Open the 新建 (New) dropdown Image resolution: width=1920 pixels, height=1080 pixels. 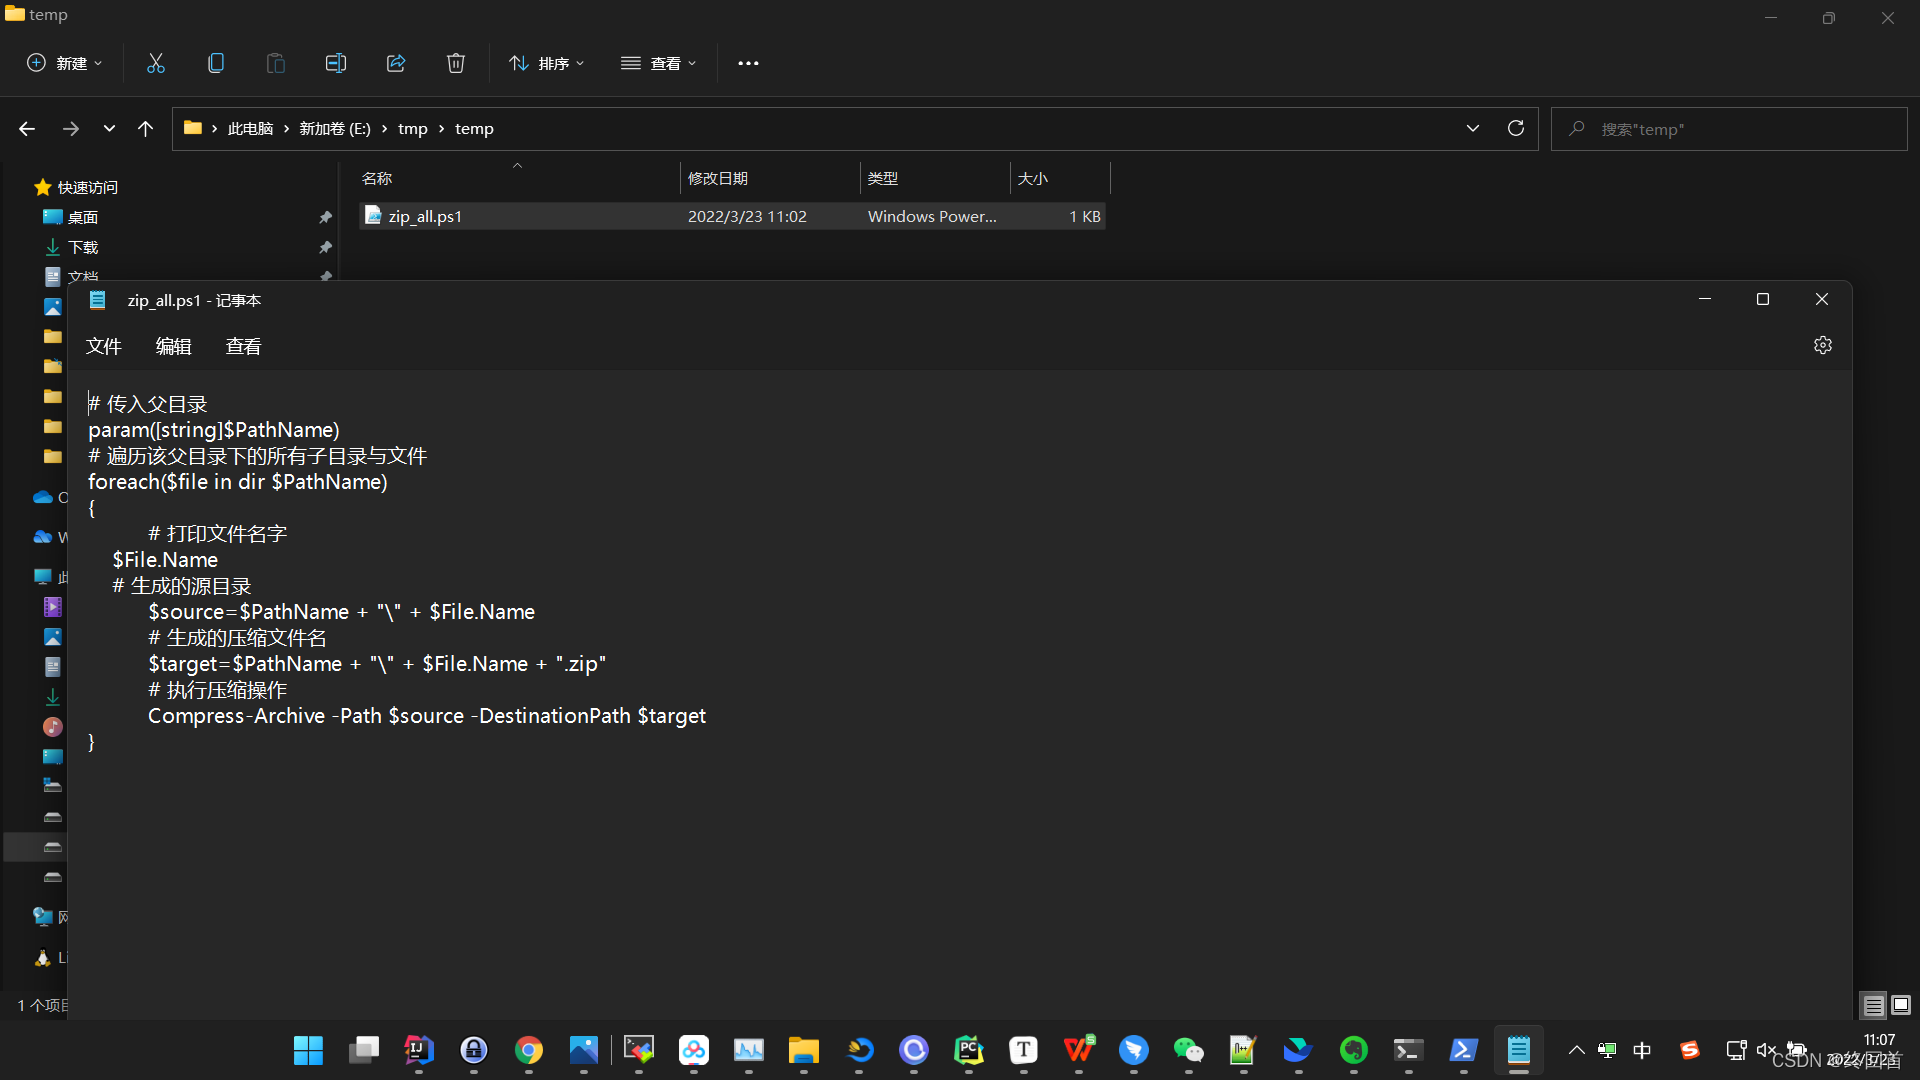point(65,63)
